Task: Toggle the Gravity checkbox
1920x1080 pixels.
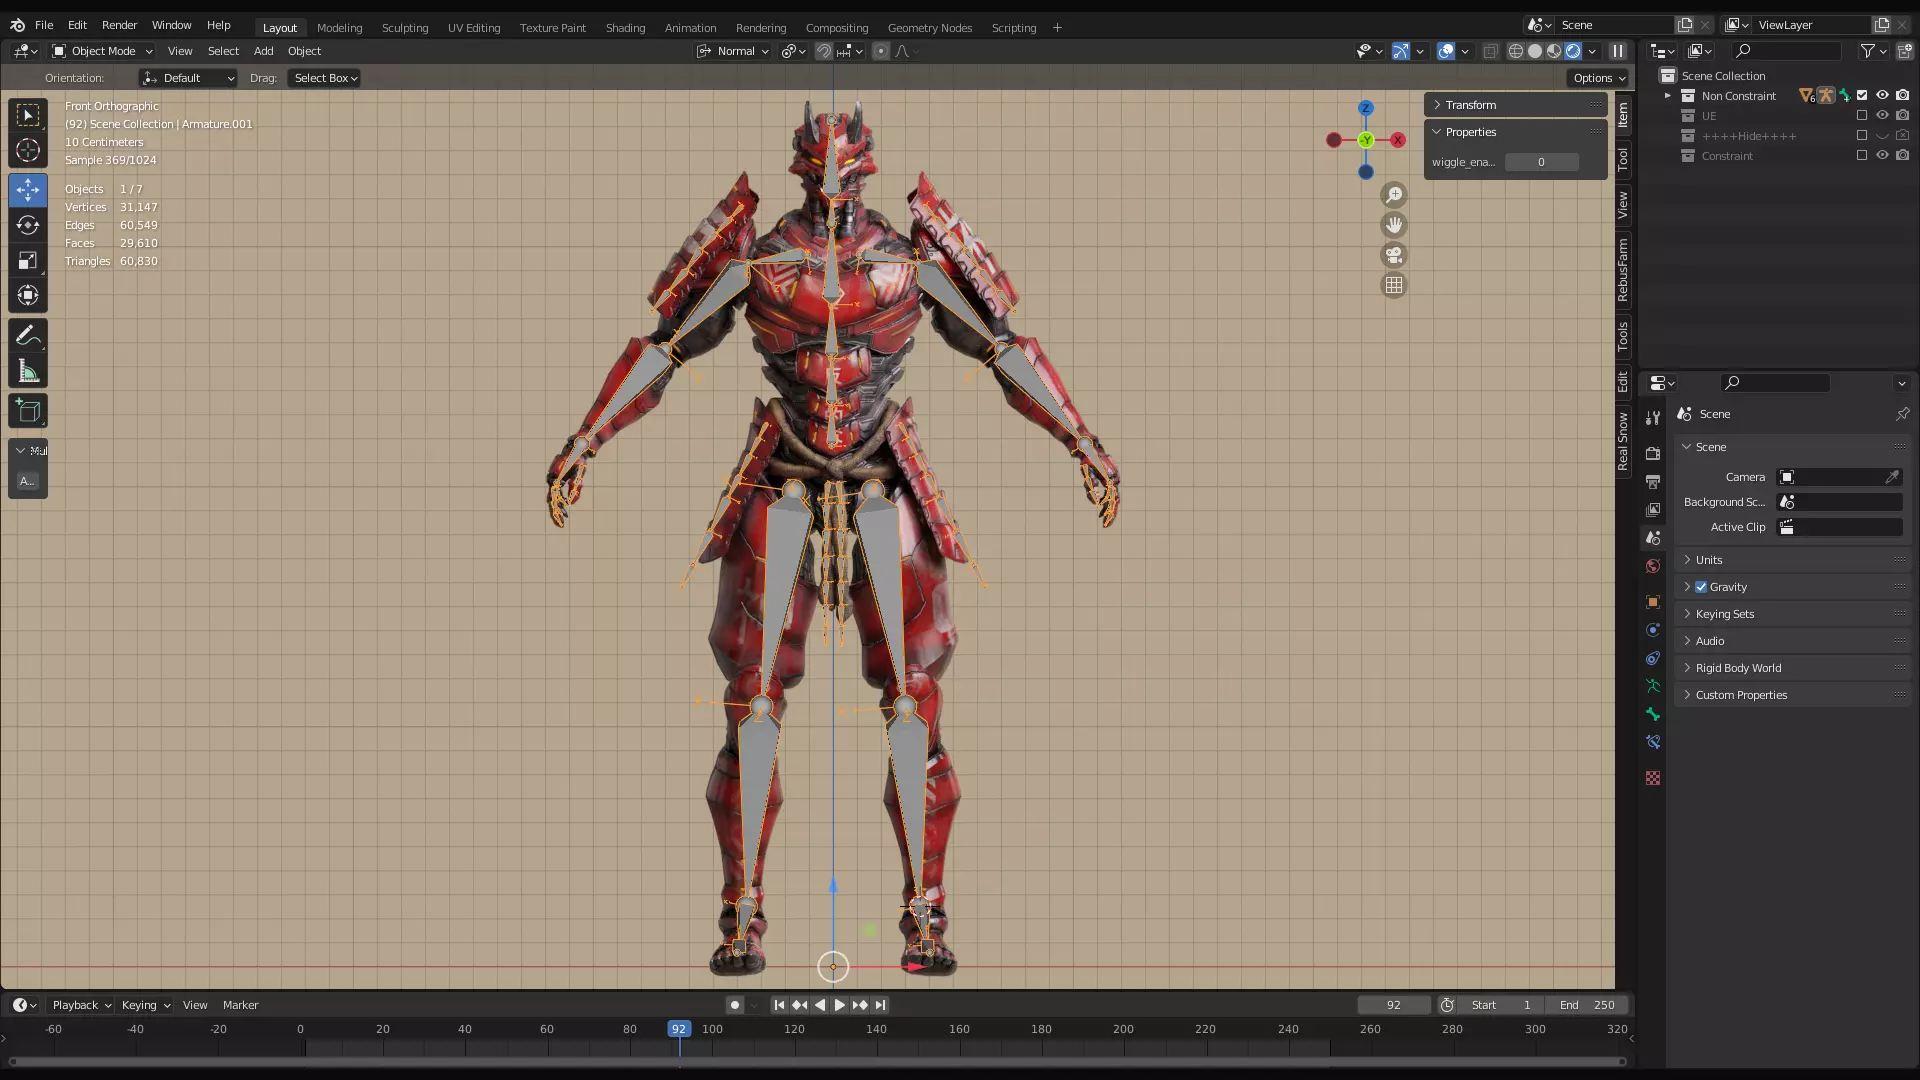Action: pos(1701,587)
